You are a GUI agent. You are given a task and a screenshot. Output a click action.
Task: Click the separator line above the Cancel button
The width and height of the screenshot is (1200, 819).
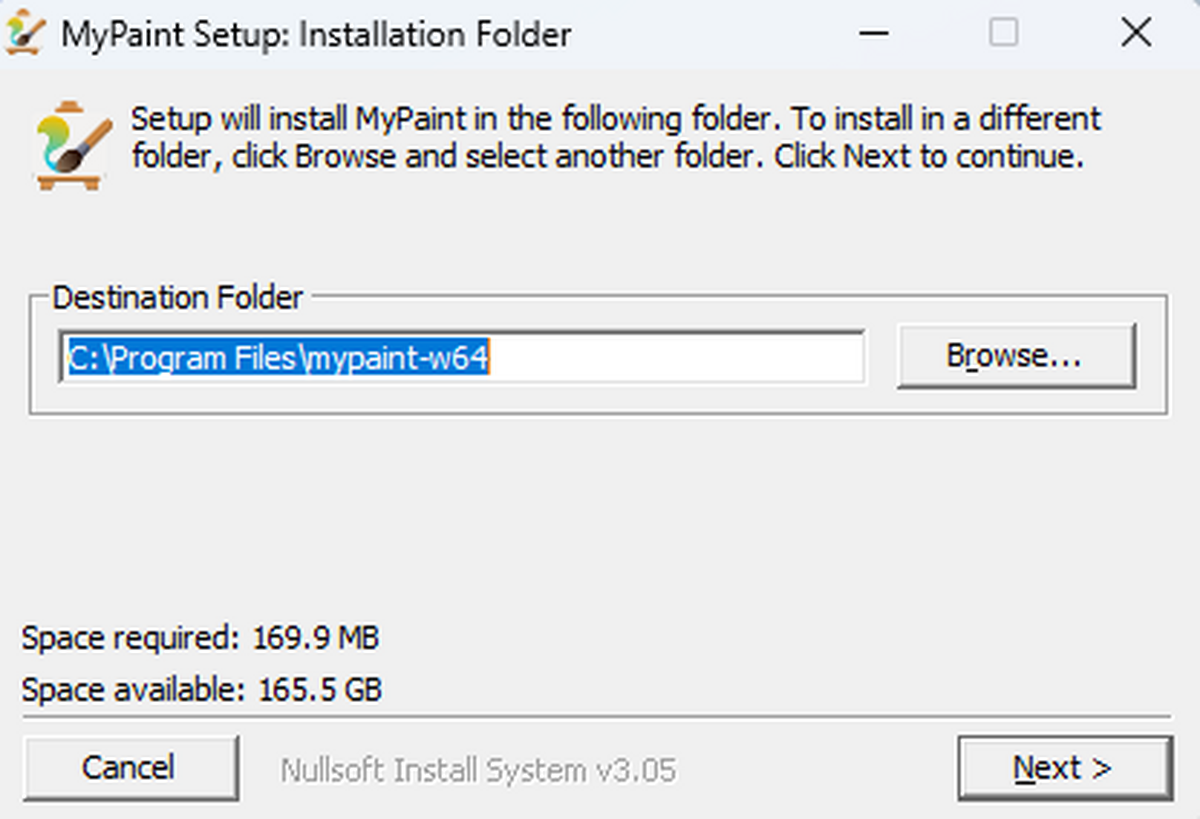coord(600,716)
